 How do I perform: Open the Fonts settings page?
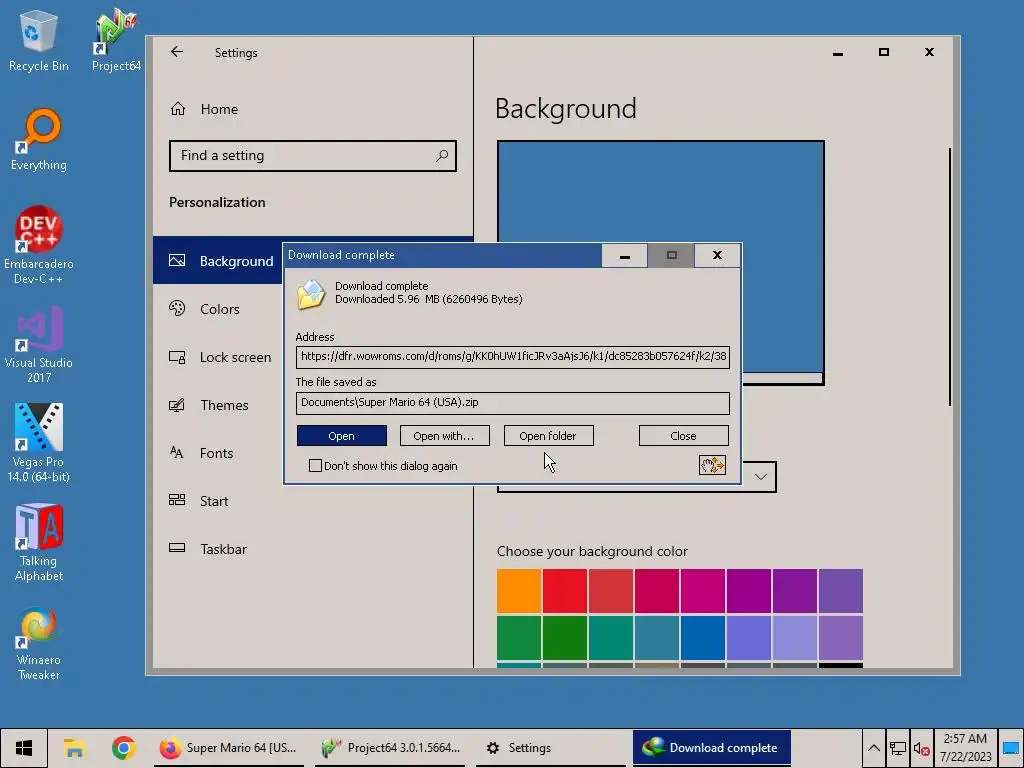(218, 453)
